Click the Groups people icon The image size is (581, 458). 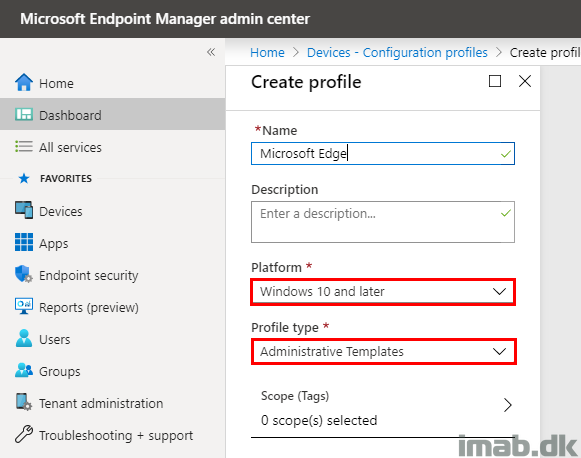pyautogui.click(x=24, y=370)
